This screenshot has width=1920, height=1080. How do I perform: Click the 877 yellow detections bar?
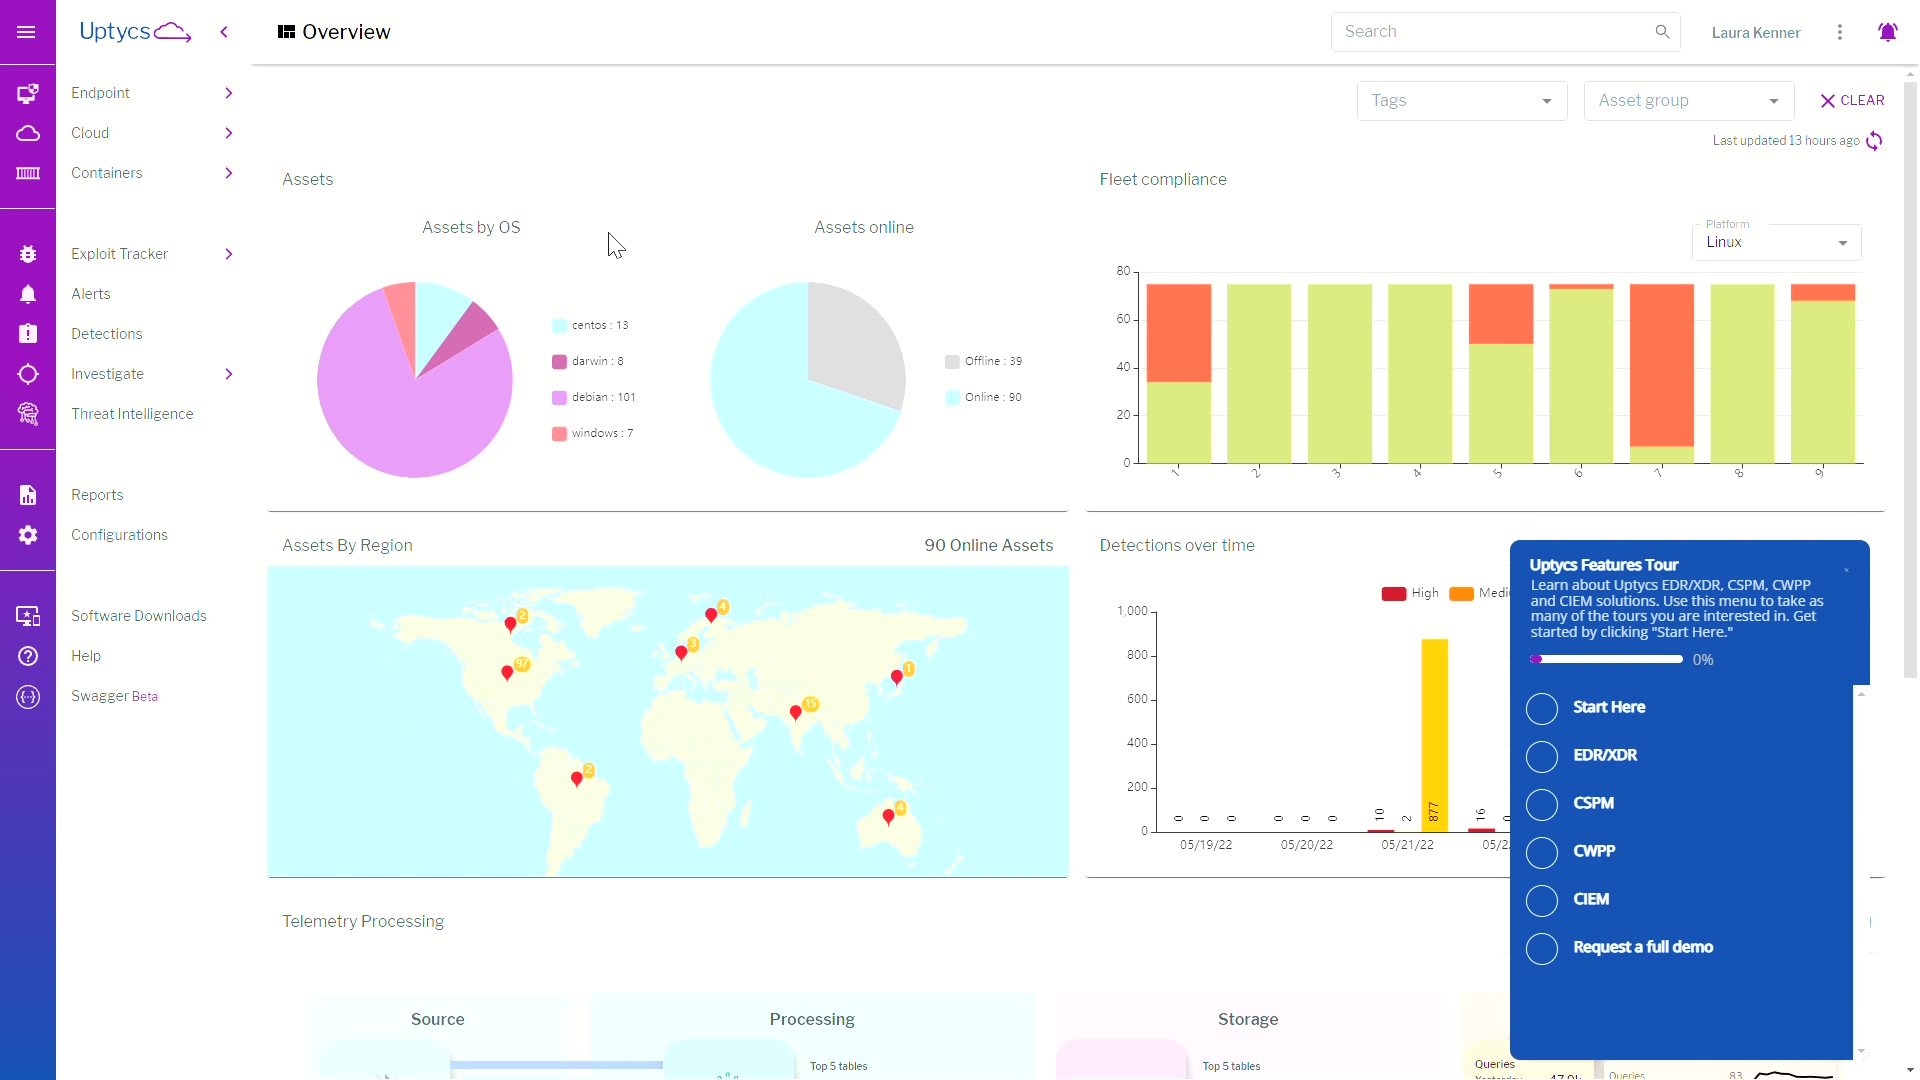(1434, 735)
